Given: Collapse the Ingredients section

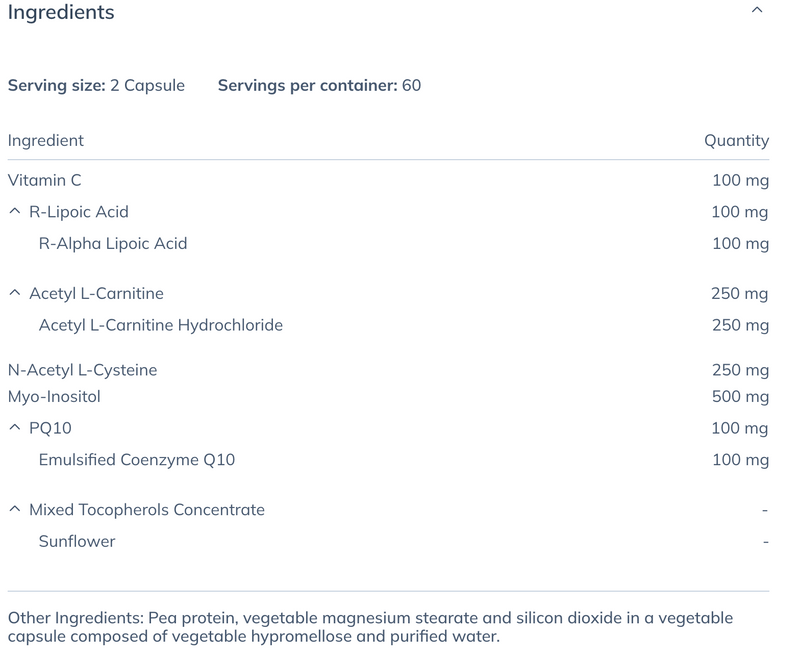Looking at the screenshot, I should click(757, 10).
